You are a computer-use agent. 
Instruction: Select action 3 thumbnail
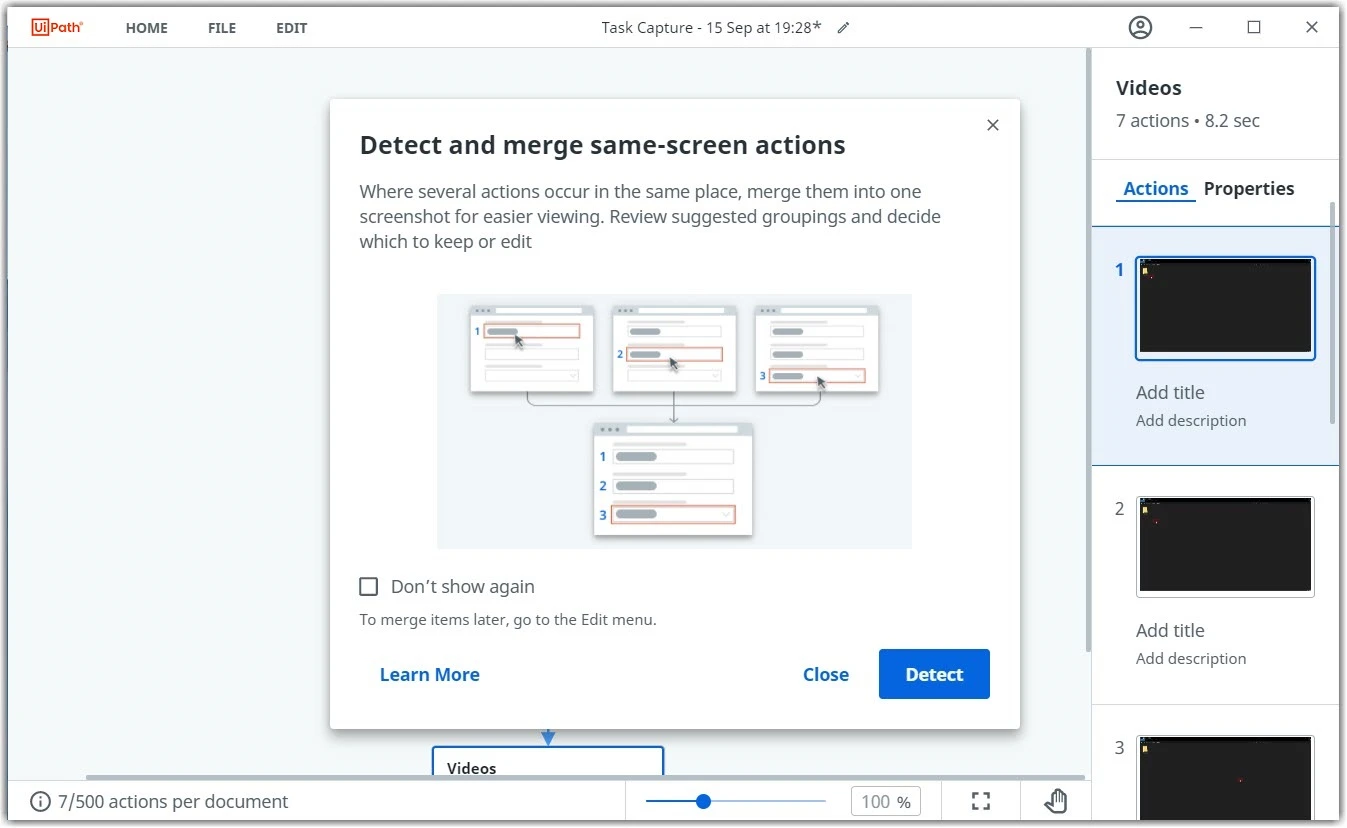1225,777
